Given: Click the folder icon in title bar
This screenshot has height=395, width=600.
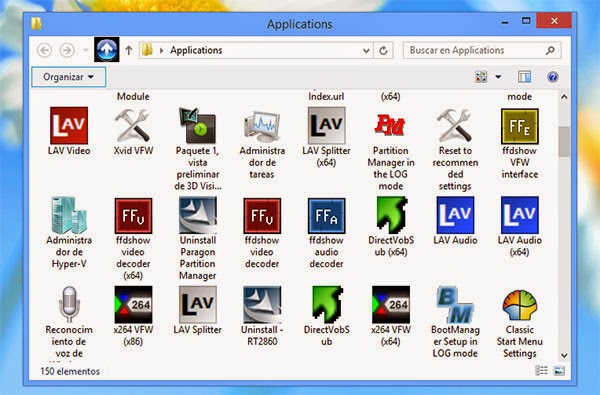Looking at the screenshot, I should 36,24.
